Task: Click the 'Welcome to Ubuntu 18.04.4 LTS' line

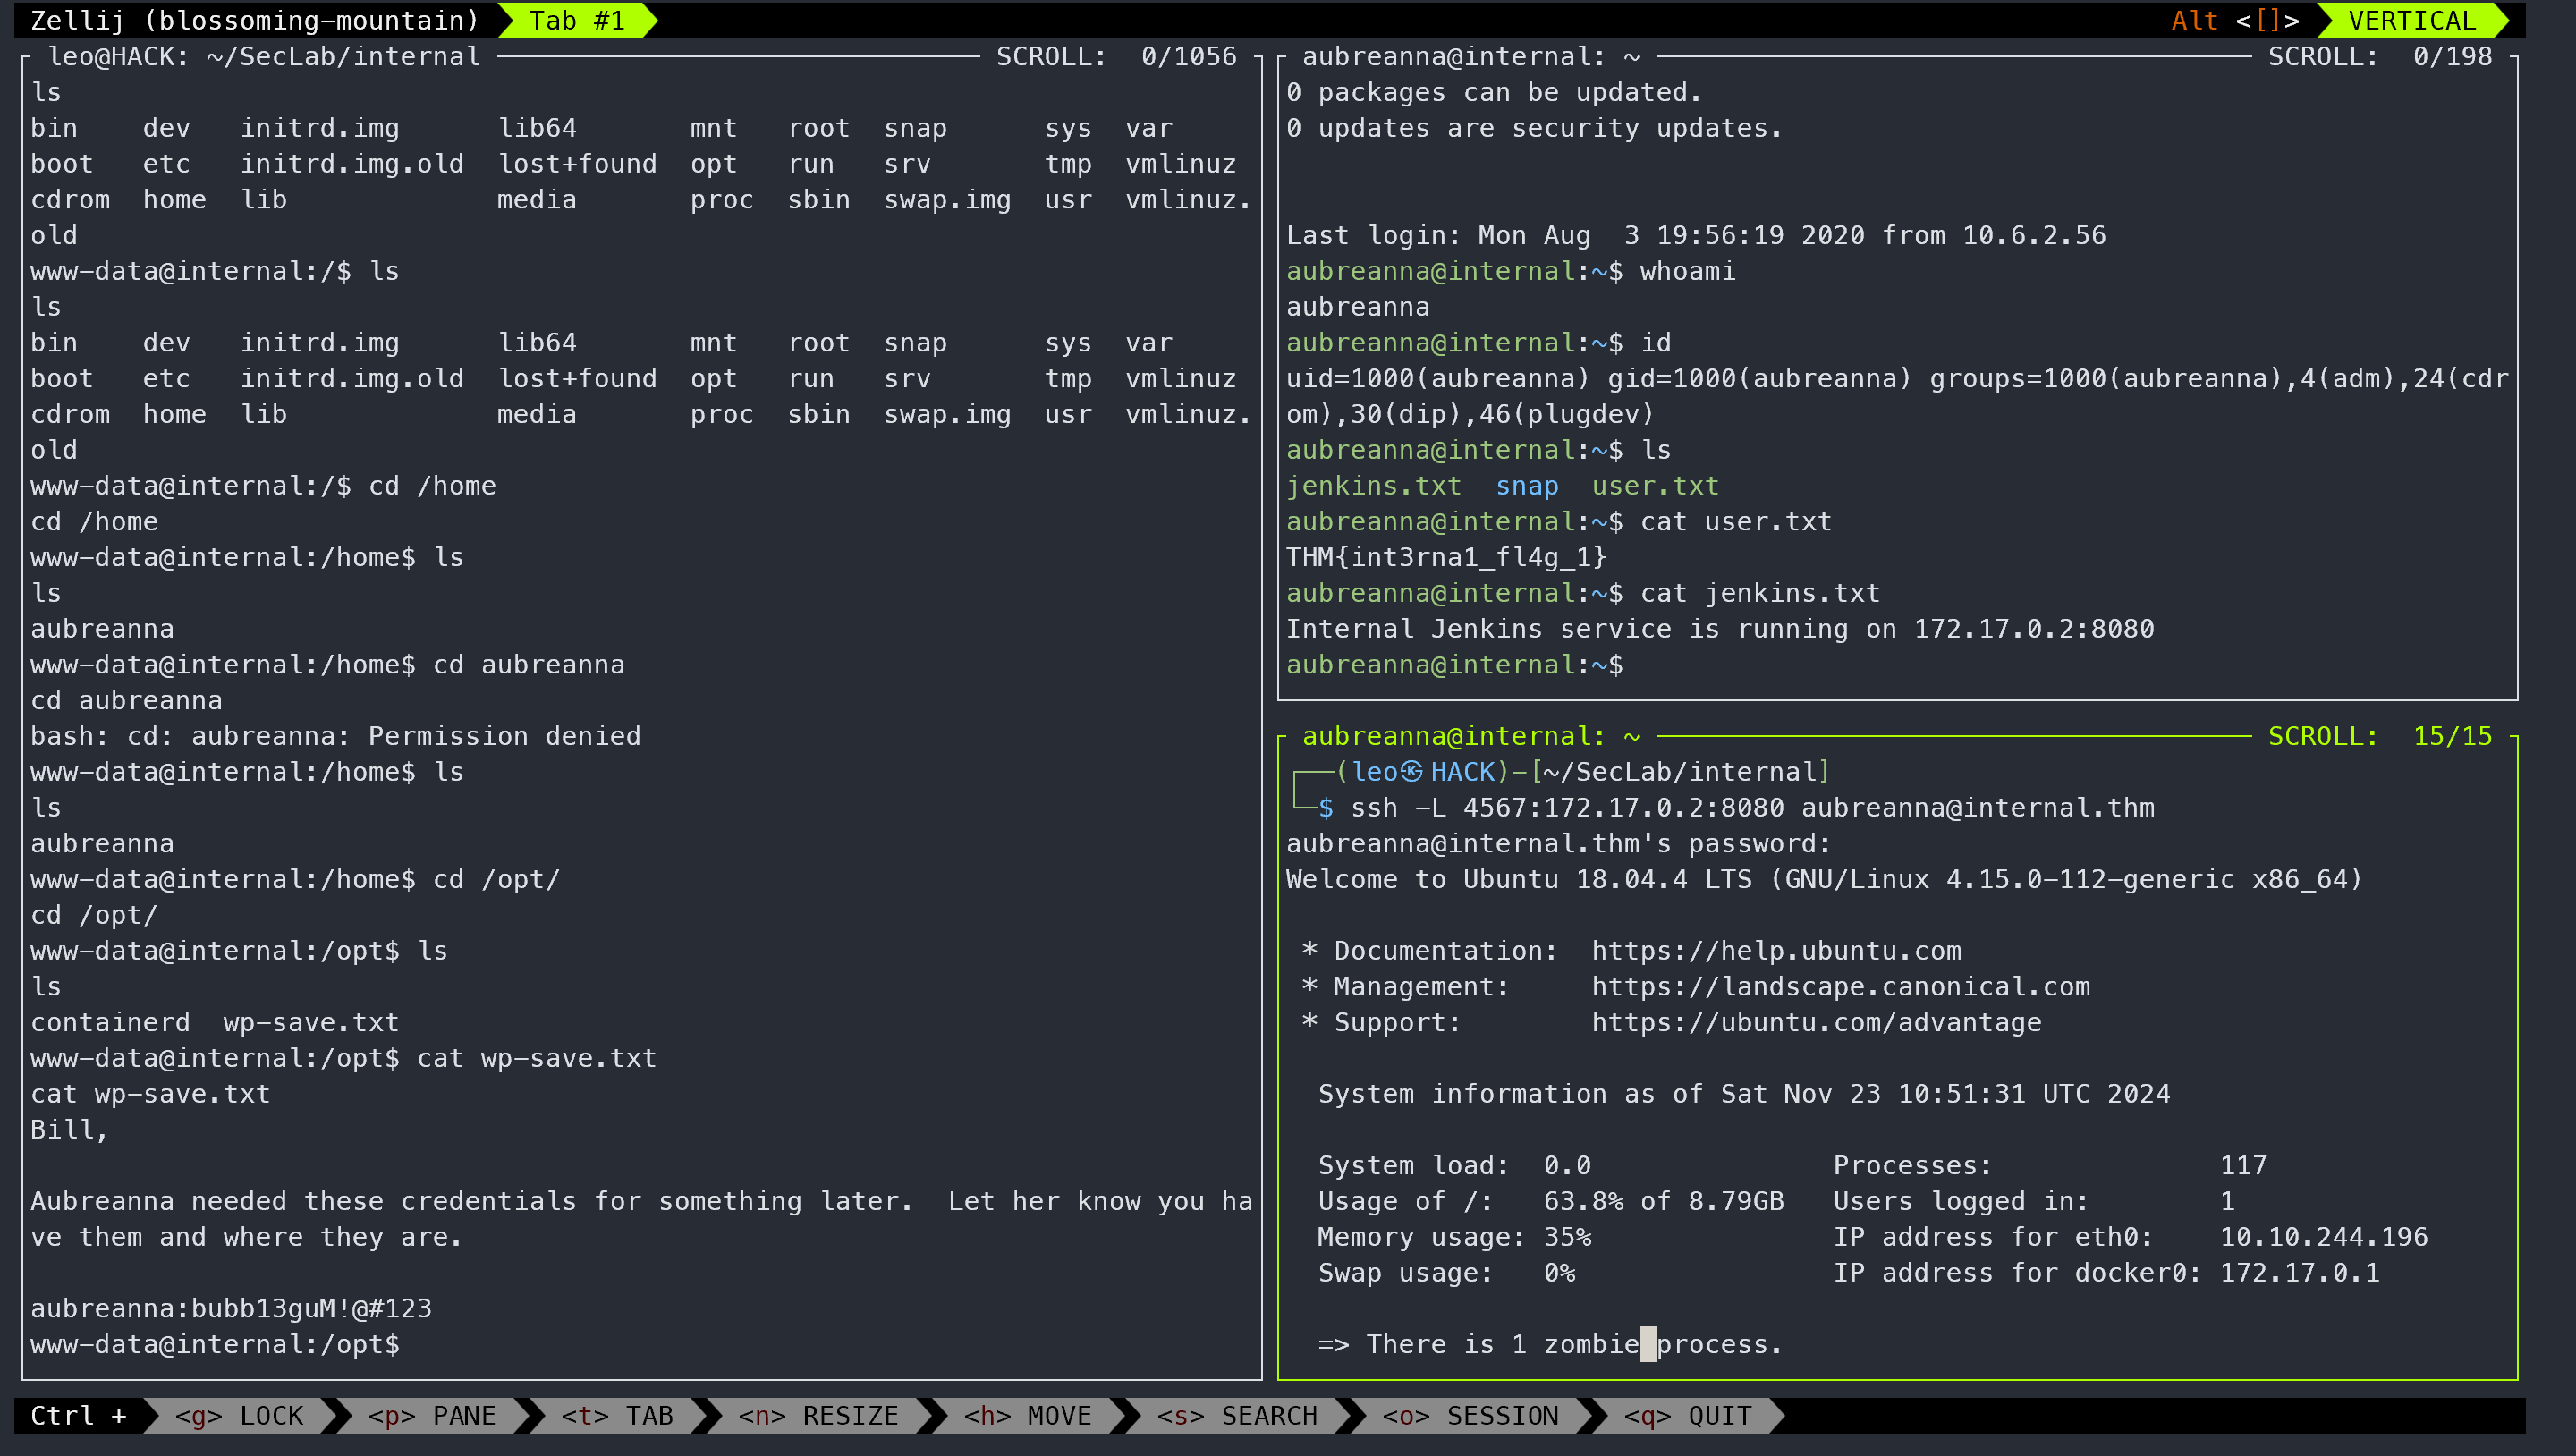Action: pos(1824,879)
